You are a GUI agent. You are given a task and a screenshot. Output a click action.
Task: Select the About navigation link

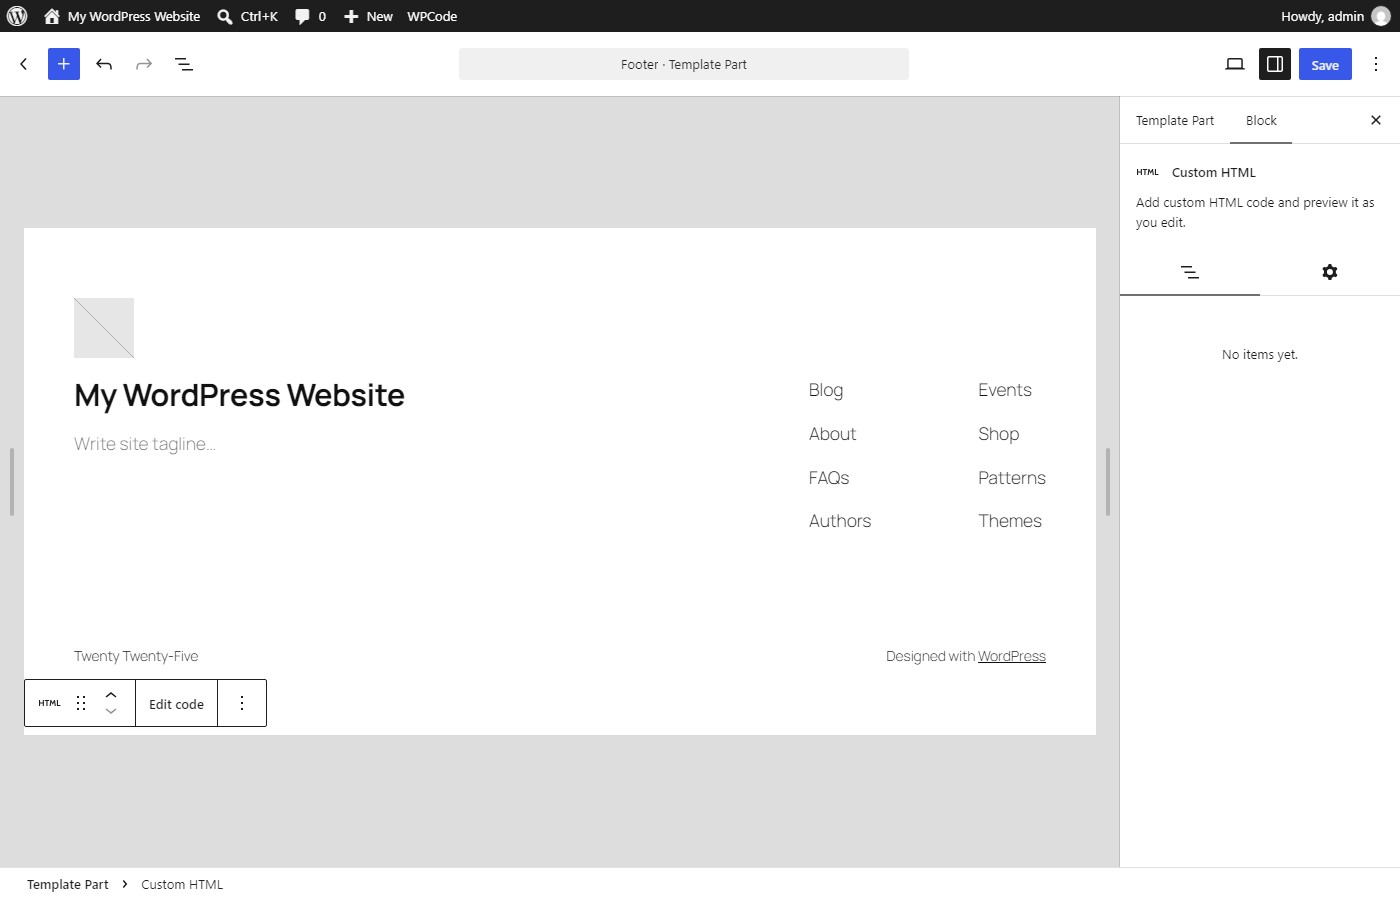coord(833,434)
